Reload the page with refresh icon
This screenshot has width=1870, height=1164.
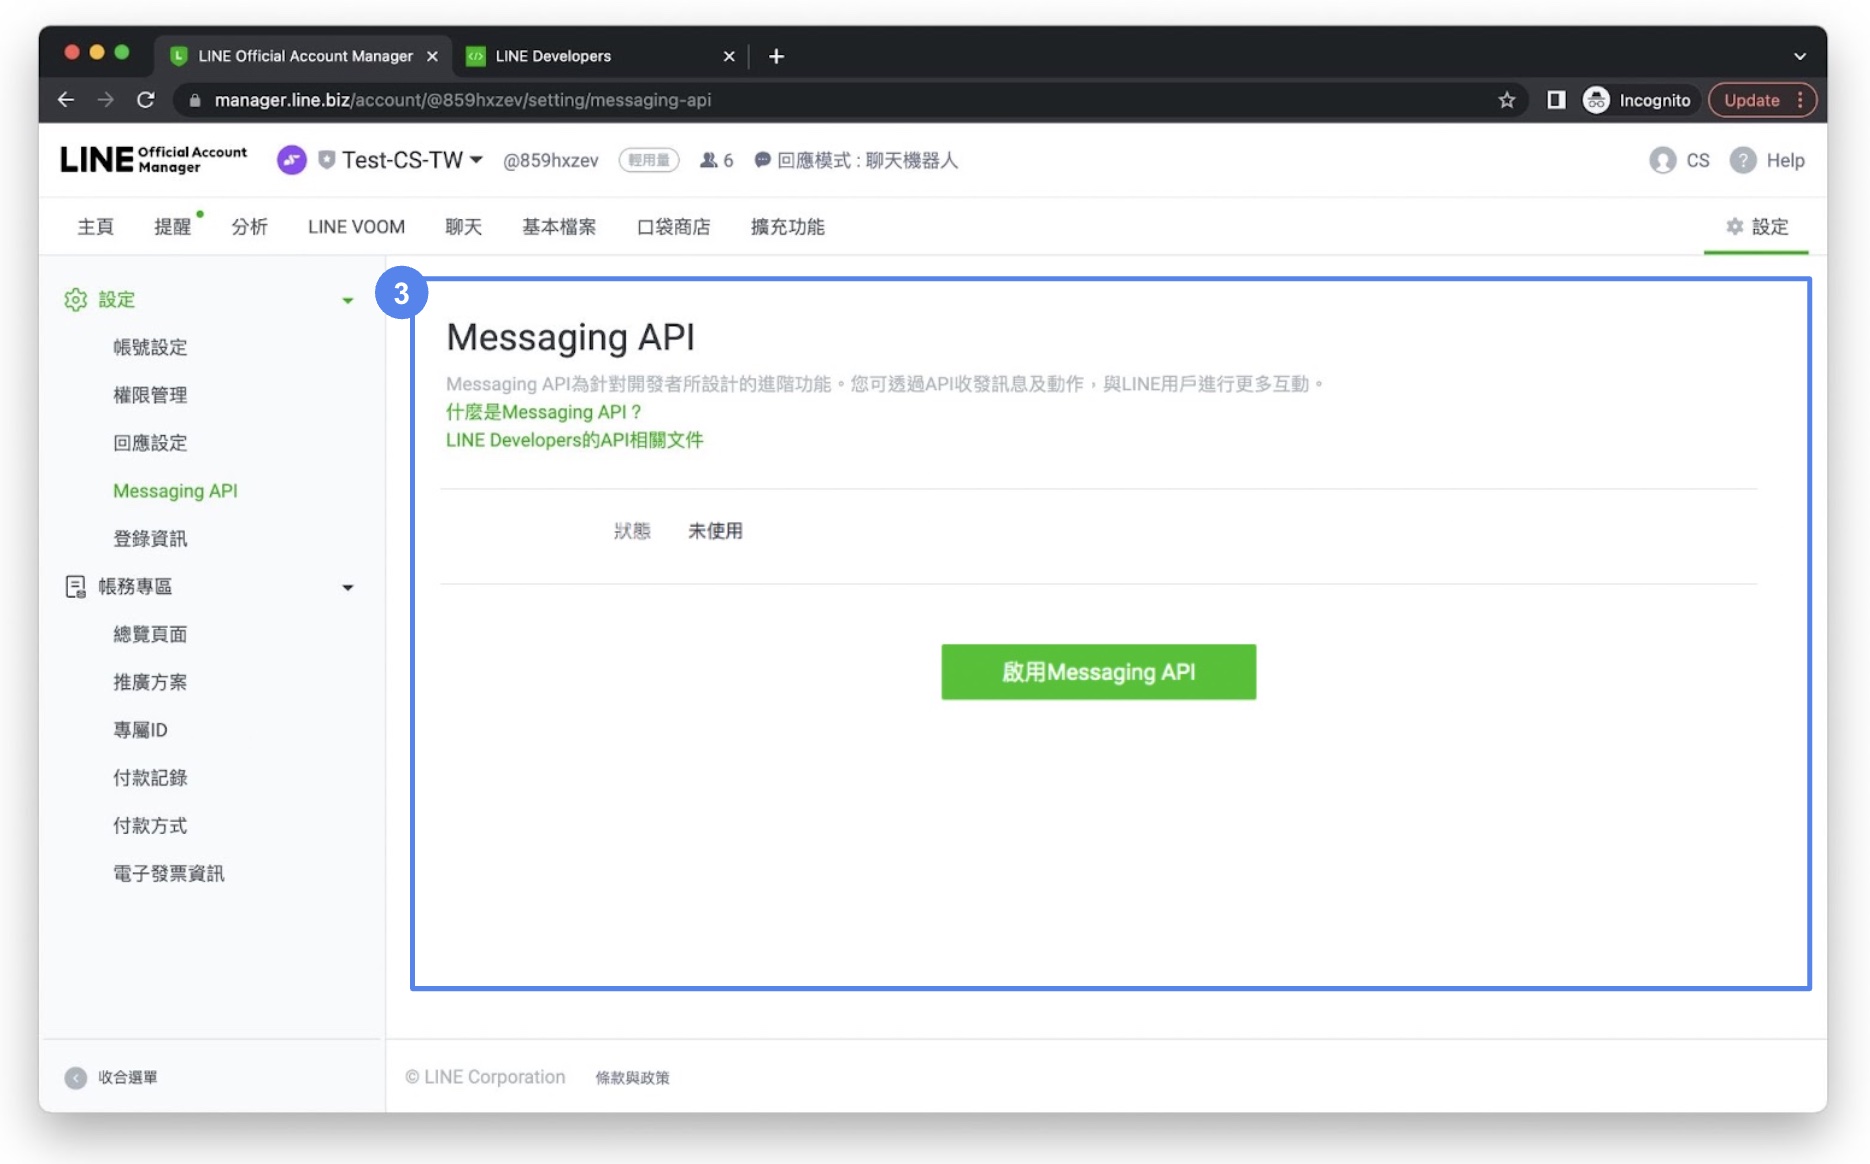pos(146,100)
